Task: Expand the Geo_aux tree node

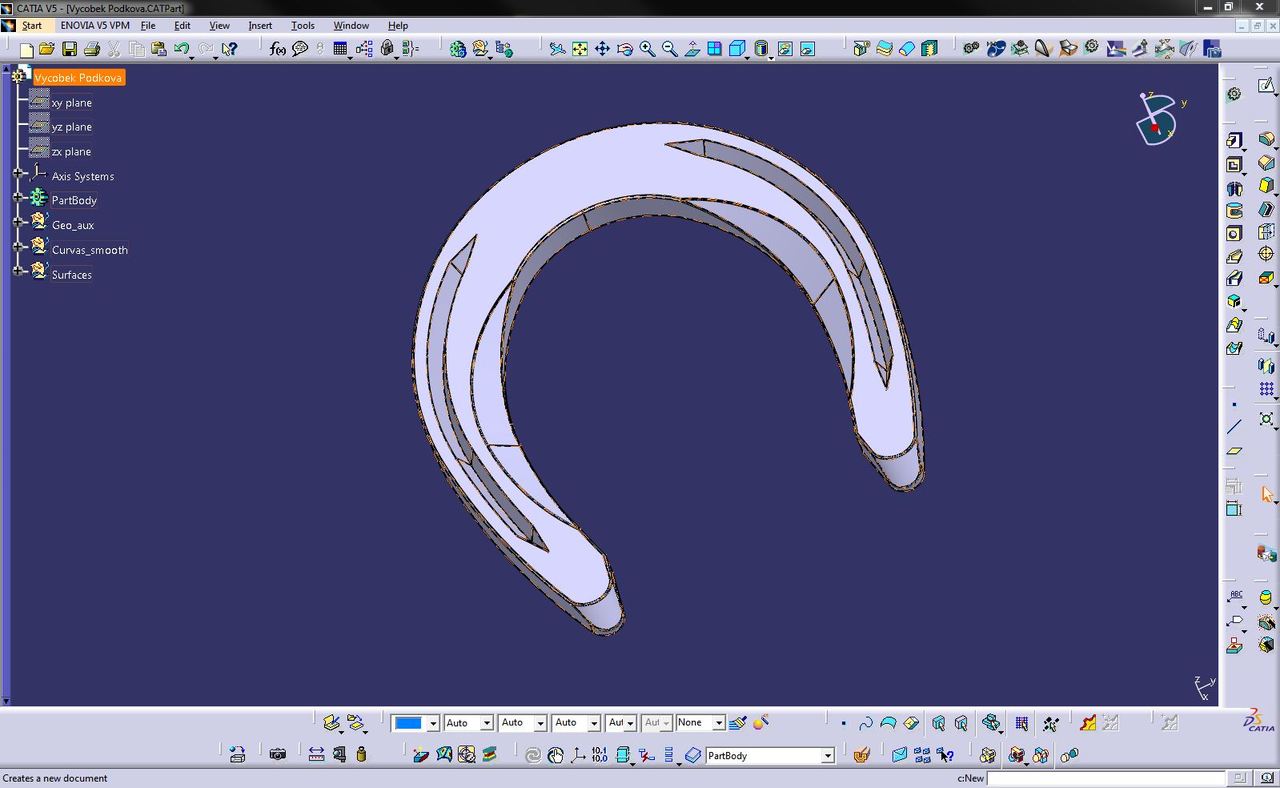Action: click(x=18, y=222)
